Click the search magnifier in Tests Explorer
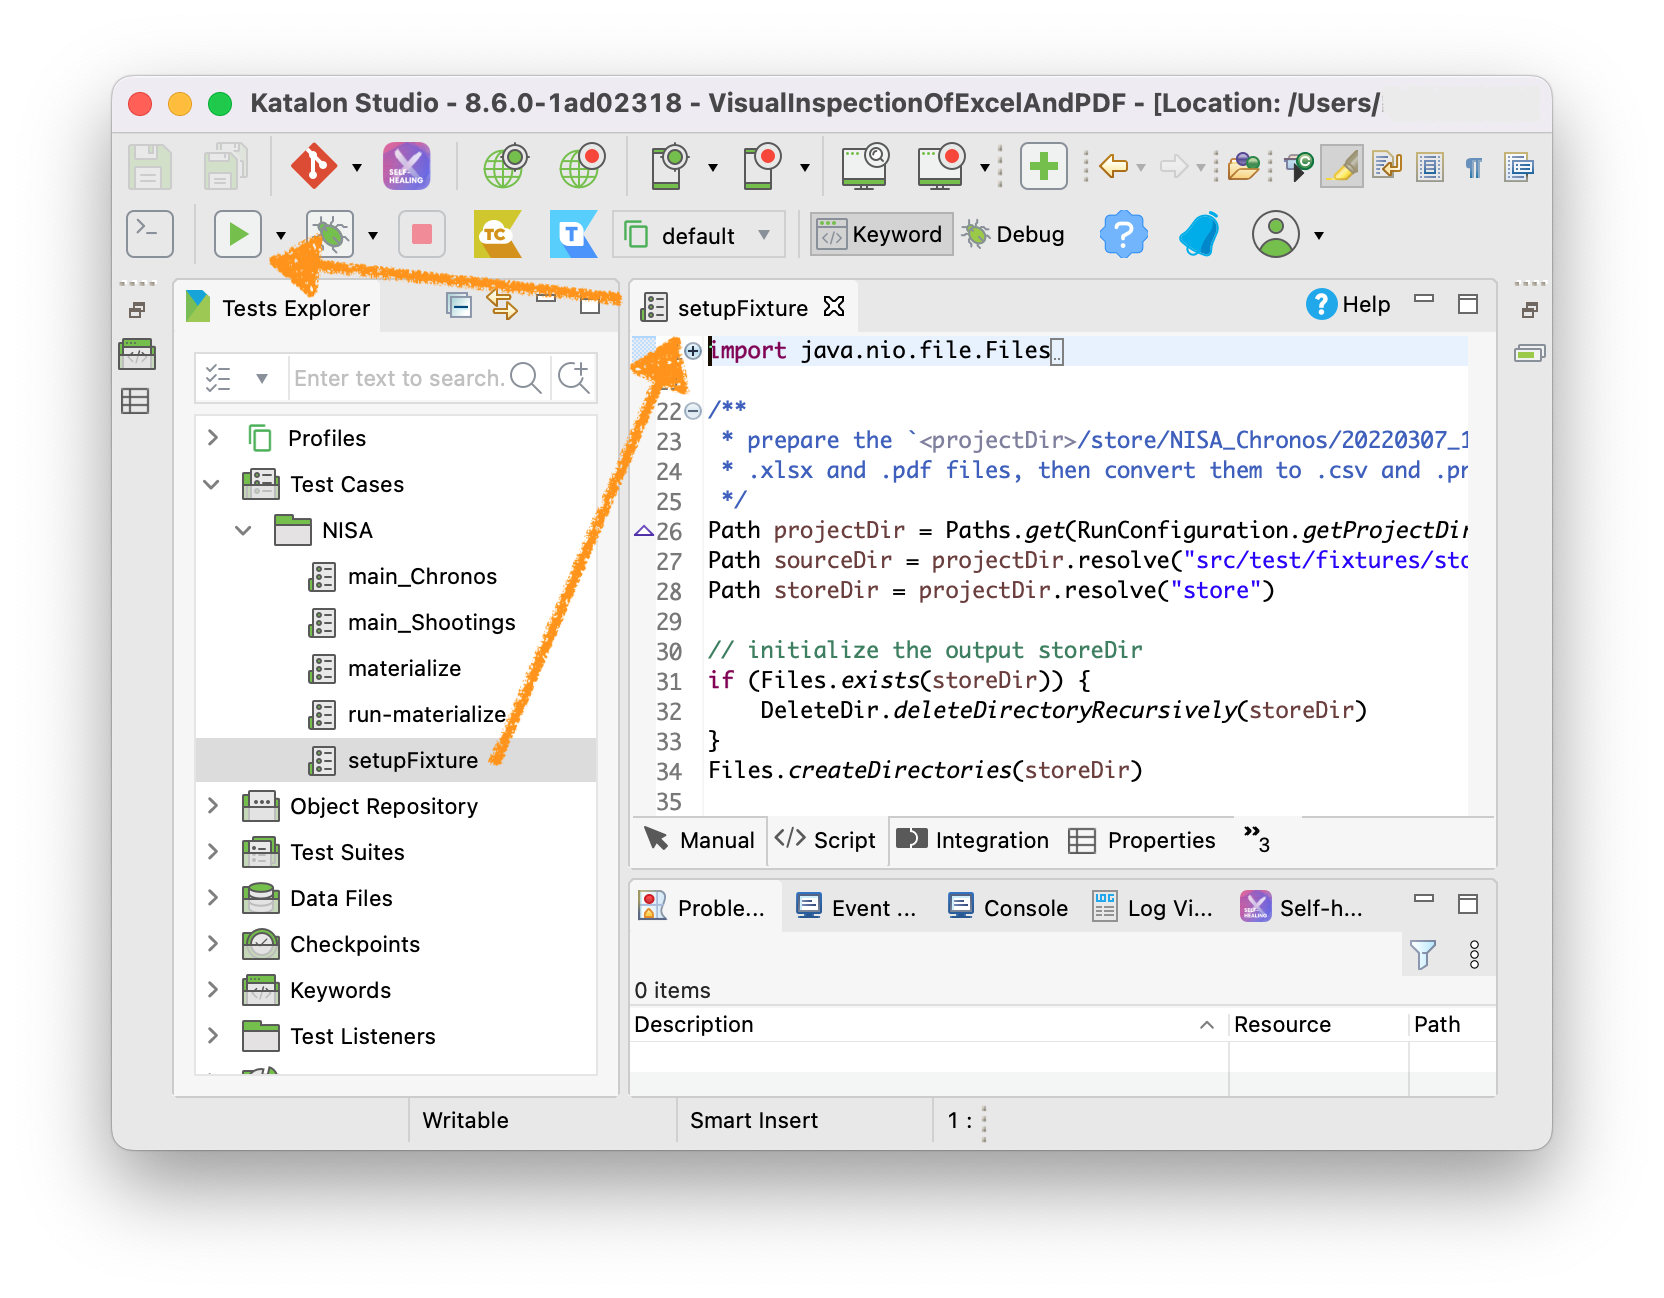1664x1298 pixels. coord(526,377)
